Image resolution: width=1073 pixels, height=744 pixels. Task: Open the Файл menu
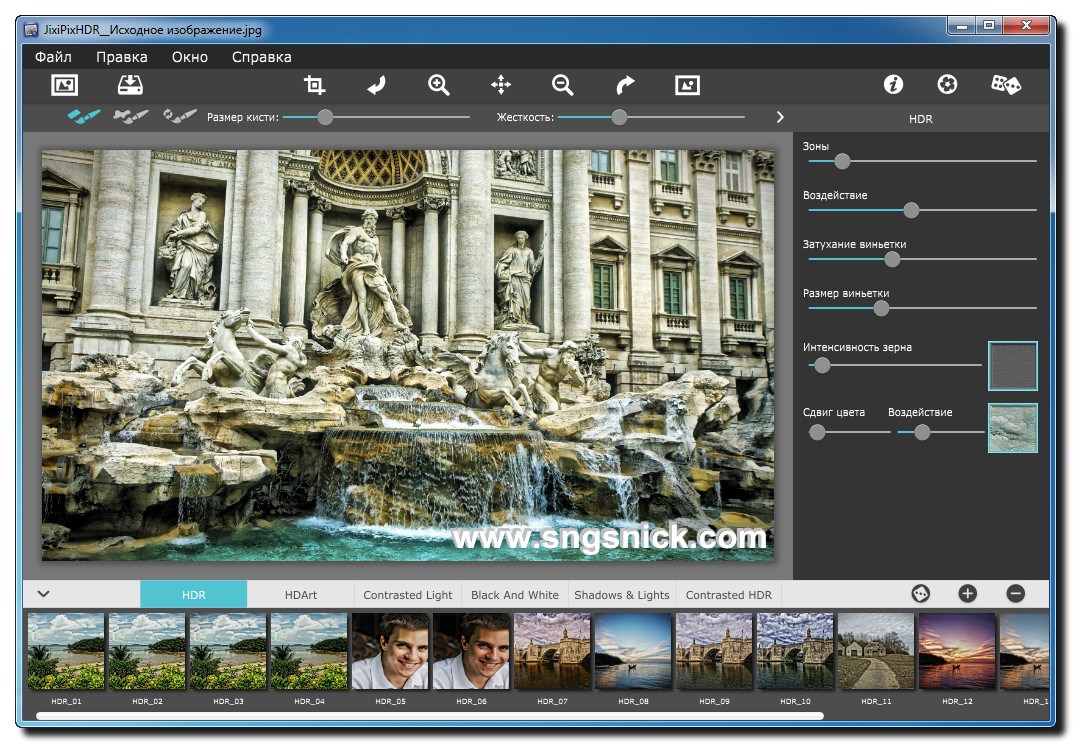(x=53, y=57)
